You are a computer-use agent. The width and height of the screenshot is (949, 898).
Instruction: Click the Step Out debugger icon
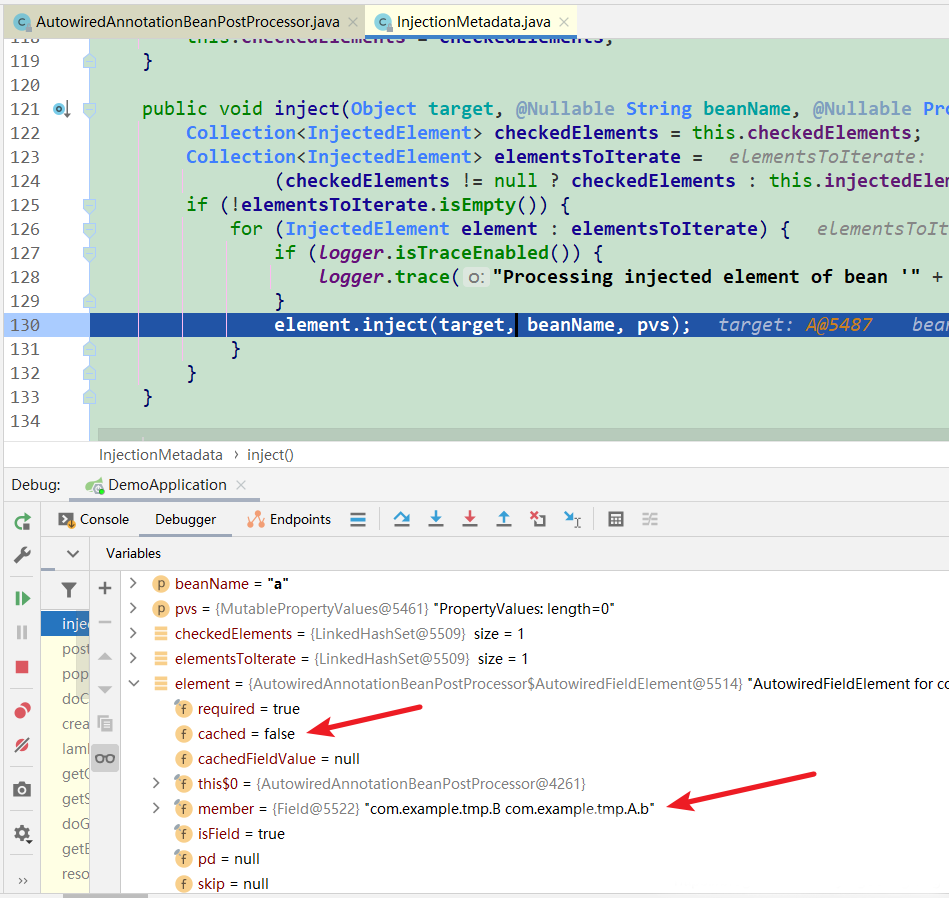point(504,519)
